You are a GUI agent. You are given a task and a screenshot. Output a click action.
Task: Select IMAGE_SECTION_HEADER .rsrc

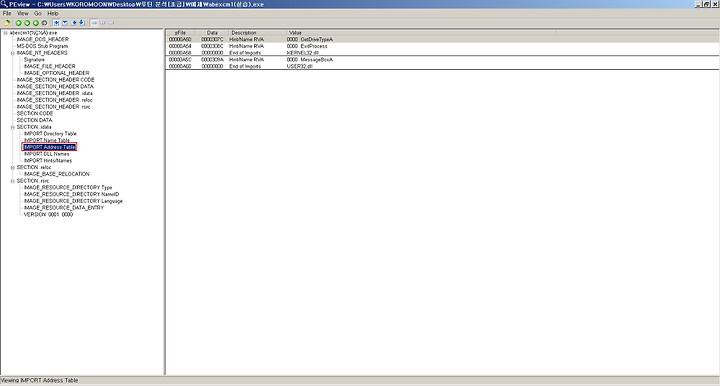pos(54,106)
